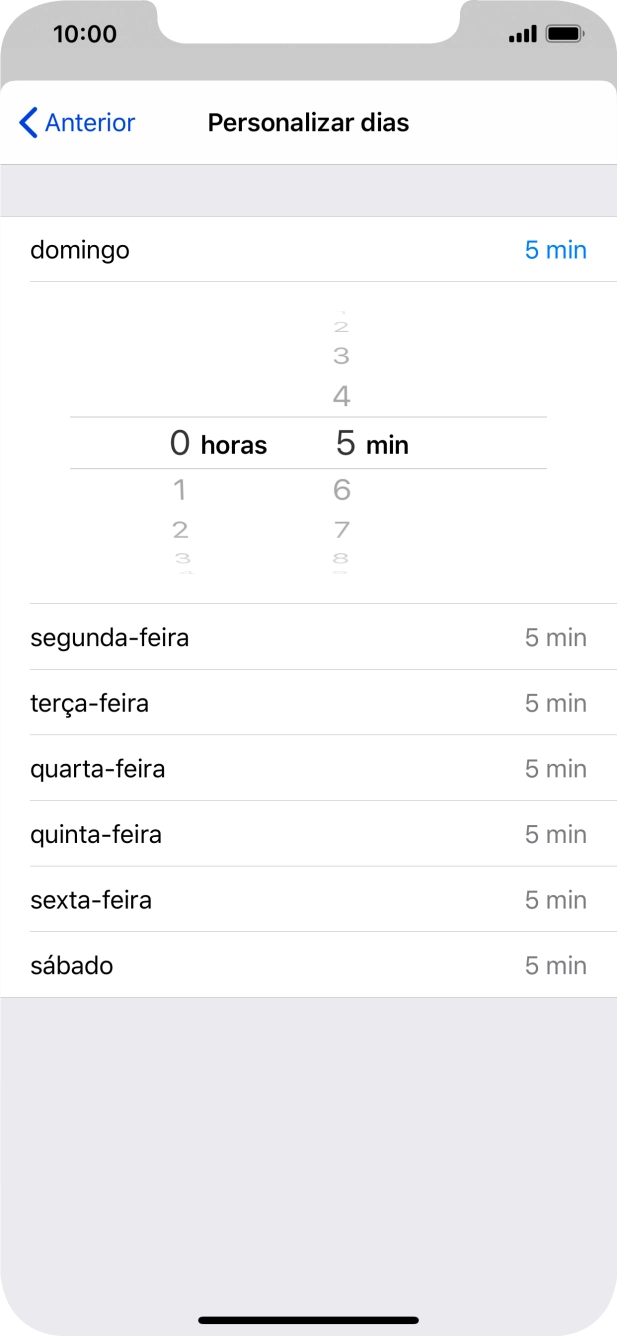
Task: Go back using the Anterior link
Action: coord(76,122)
